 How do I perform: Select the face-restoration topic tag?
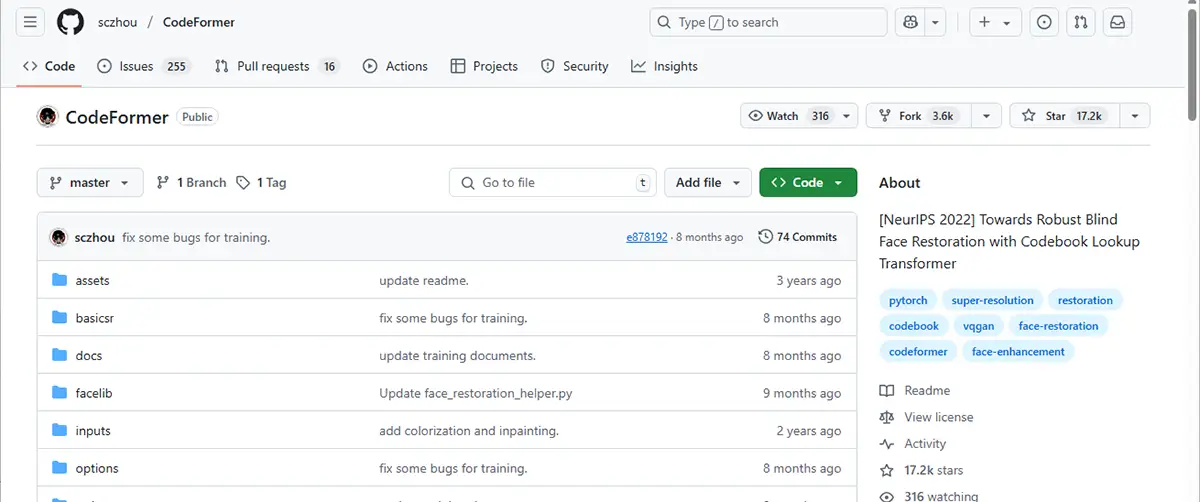[1059, 326]
